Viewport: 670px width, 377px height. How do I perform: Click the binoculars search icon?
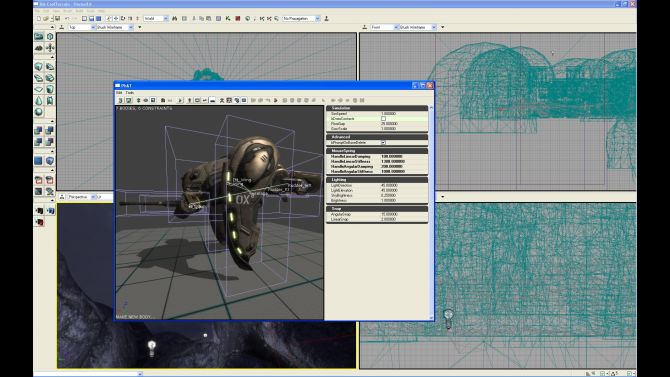point(174,19)
